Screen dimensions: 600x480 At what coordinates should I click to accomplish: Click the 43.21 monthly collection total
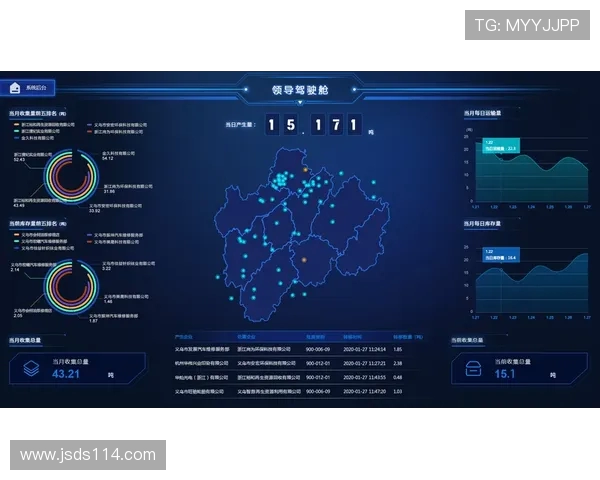66,374
